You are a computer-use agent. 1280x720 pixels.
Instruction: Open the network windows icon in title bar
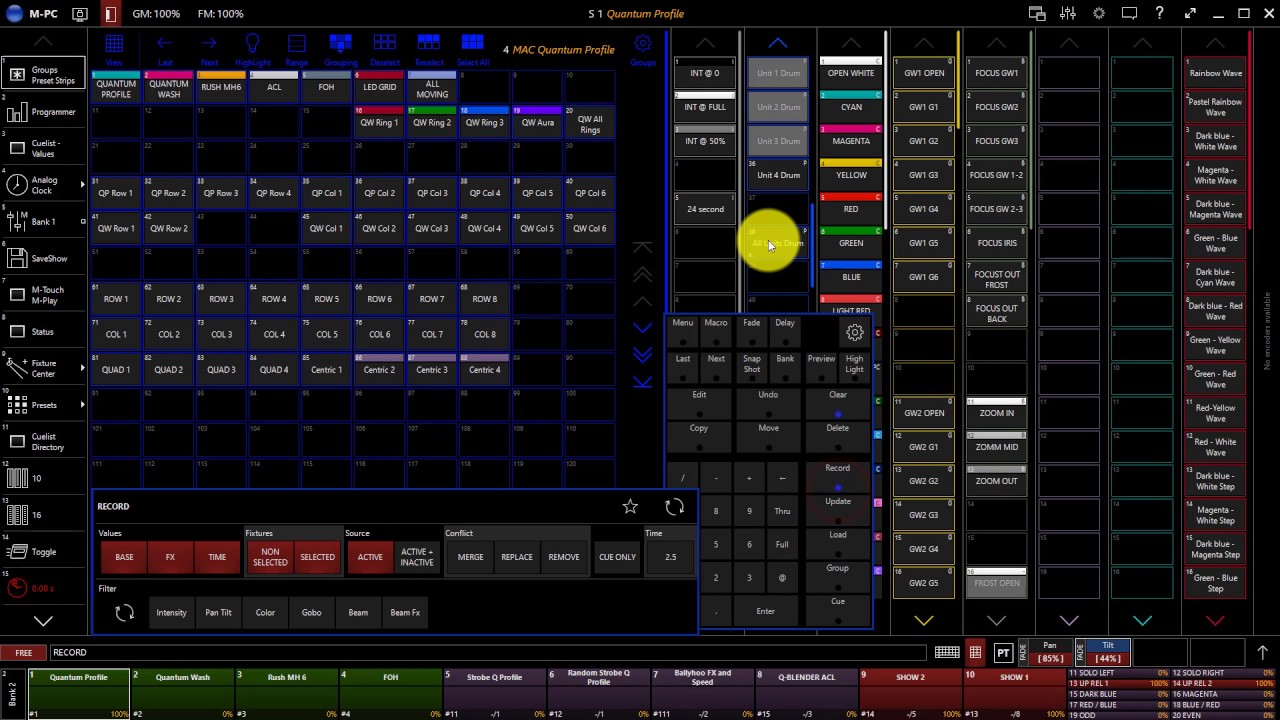tap(1037, 14)
